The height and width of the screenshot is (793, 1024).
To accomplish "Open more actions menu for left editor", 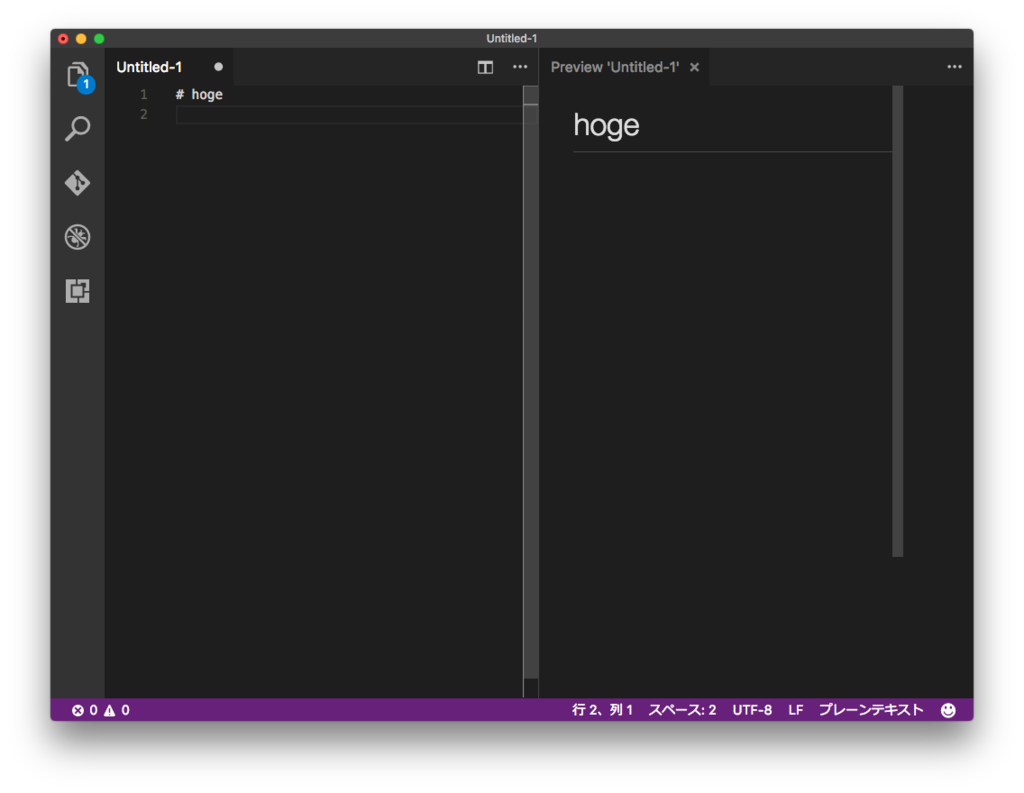I will click(520, 67).
